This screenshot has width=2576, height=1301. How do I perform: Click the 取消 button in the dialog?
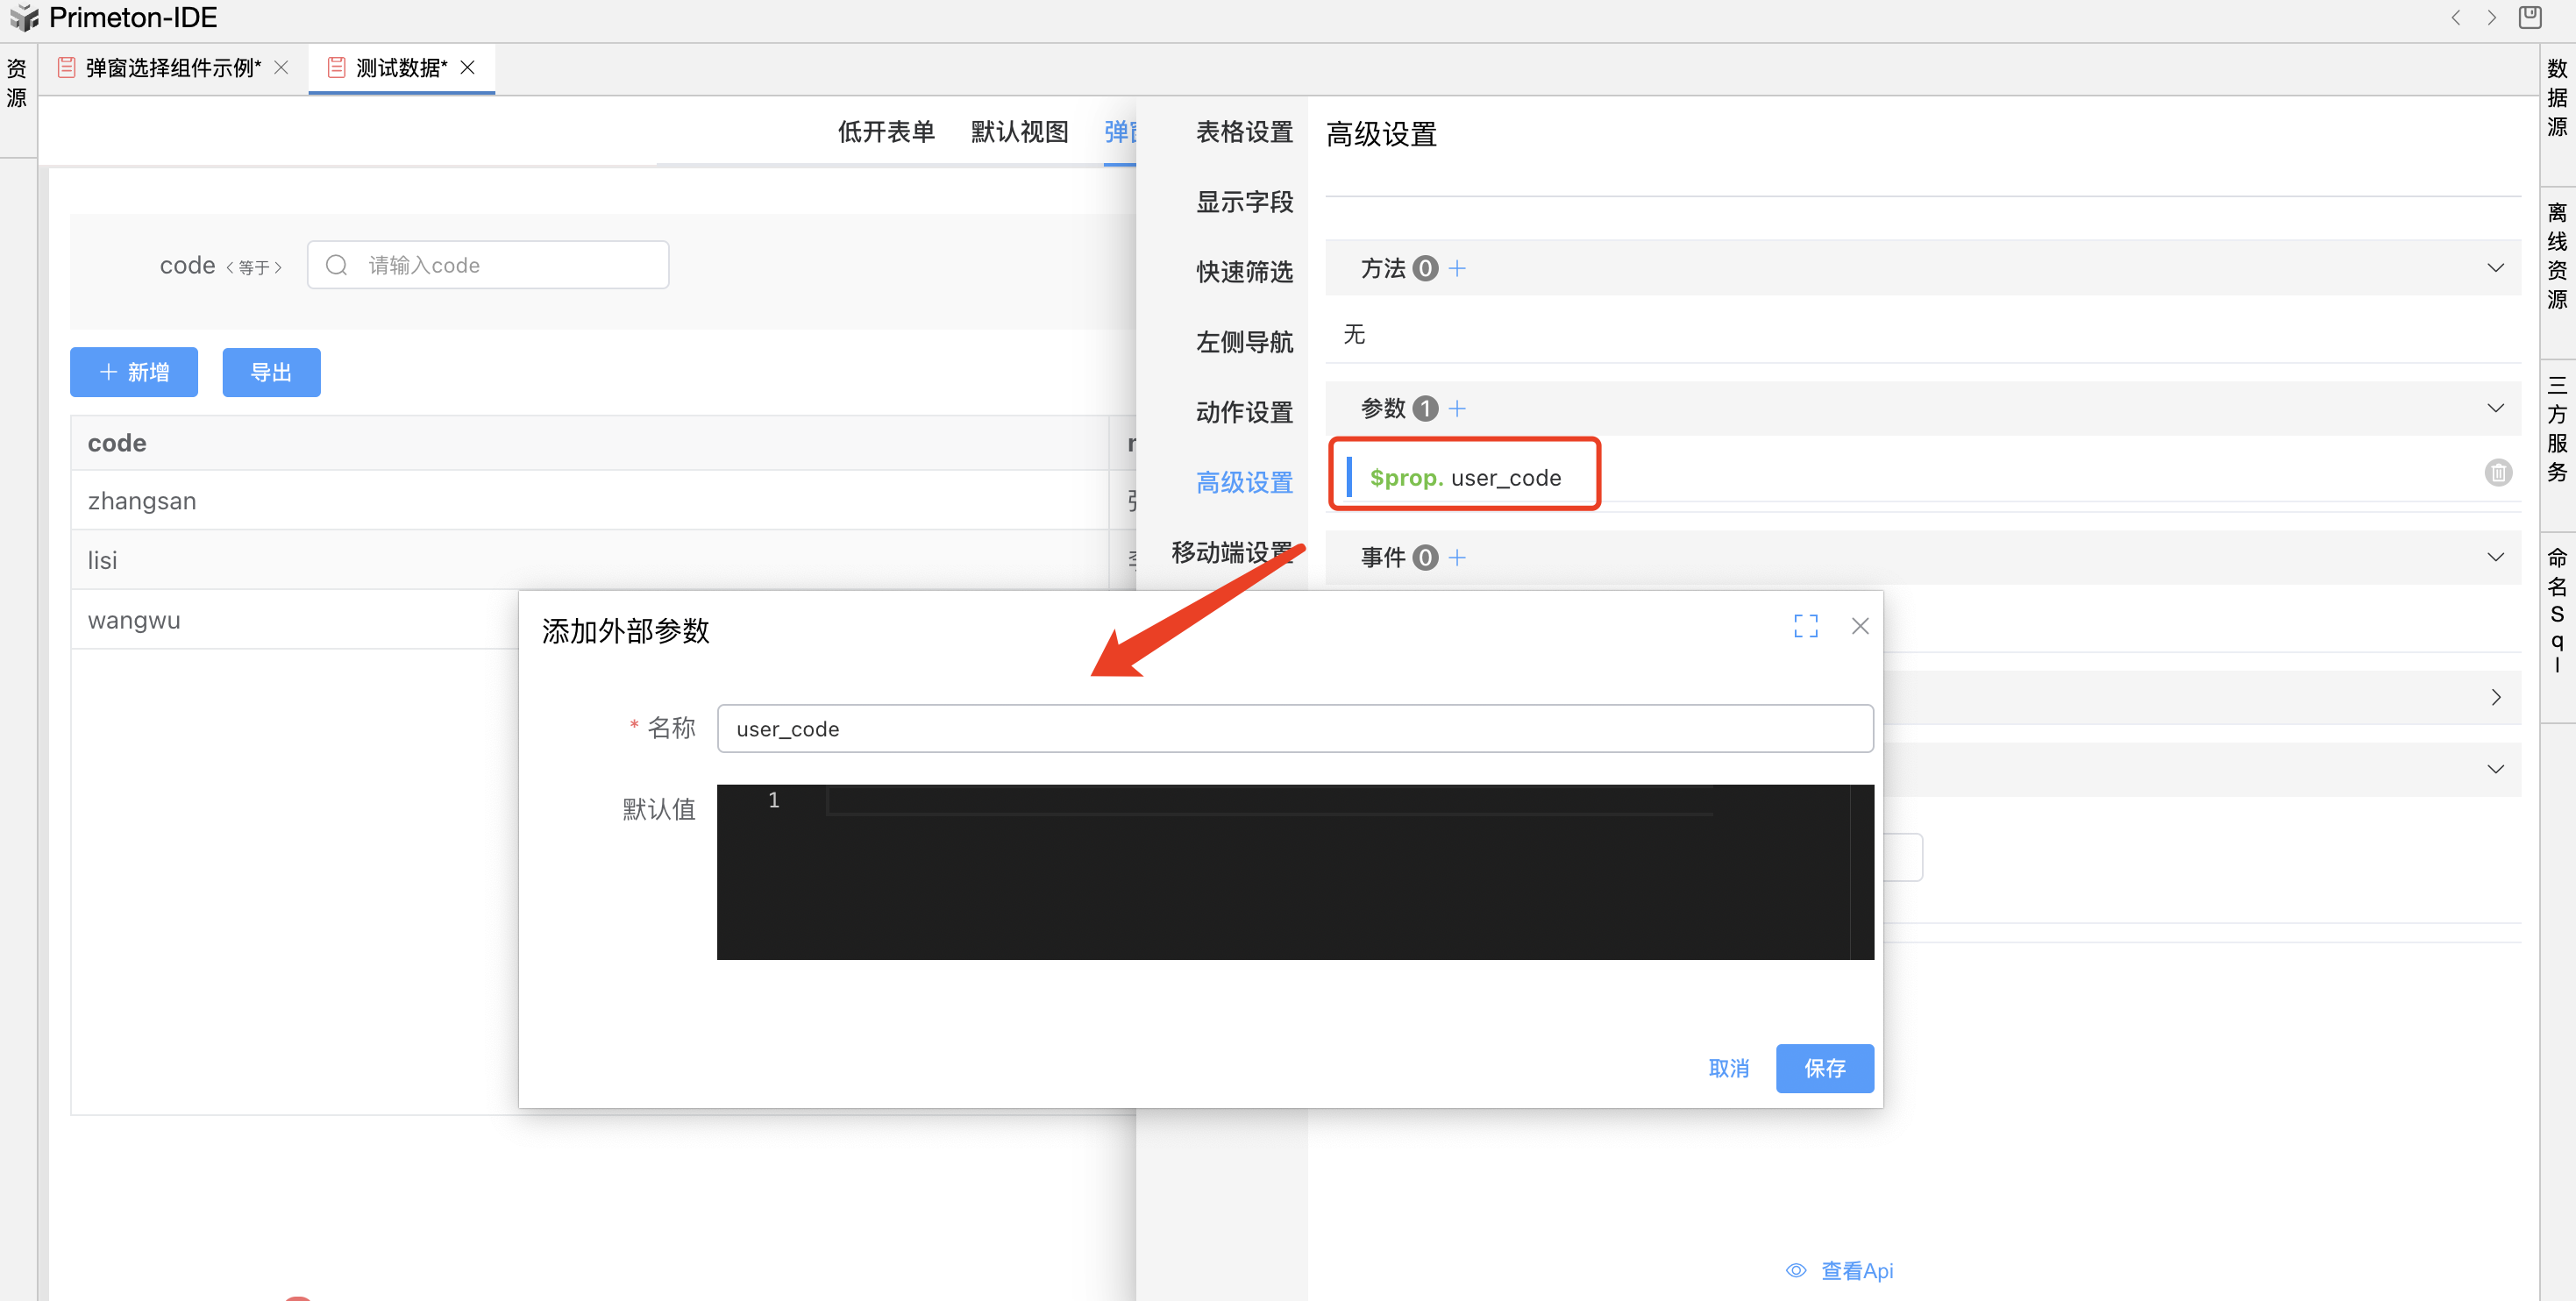click(1728, 1068)
